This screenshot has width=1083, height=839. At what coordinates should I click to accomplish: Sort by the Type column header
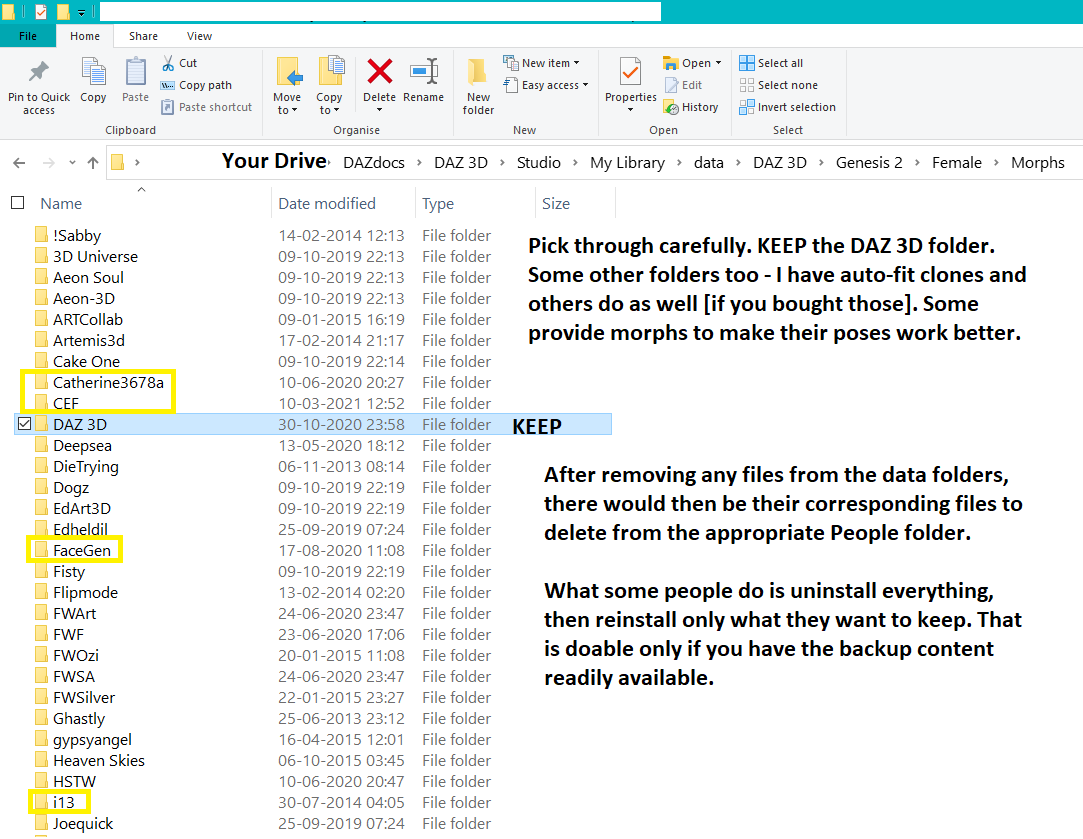pyautogui.click(x=438, y=204)
